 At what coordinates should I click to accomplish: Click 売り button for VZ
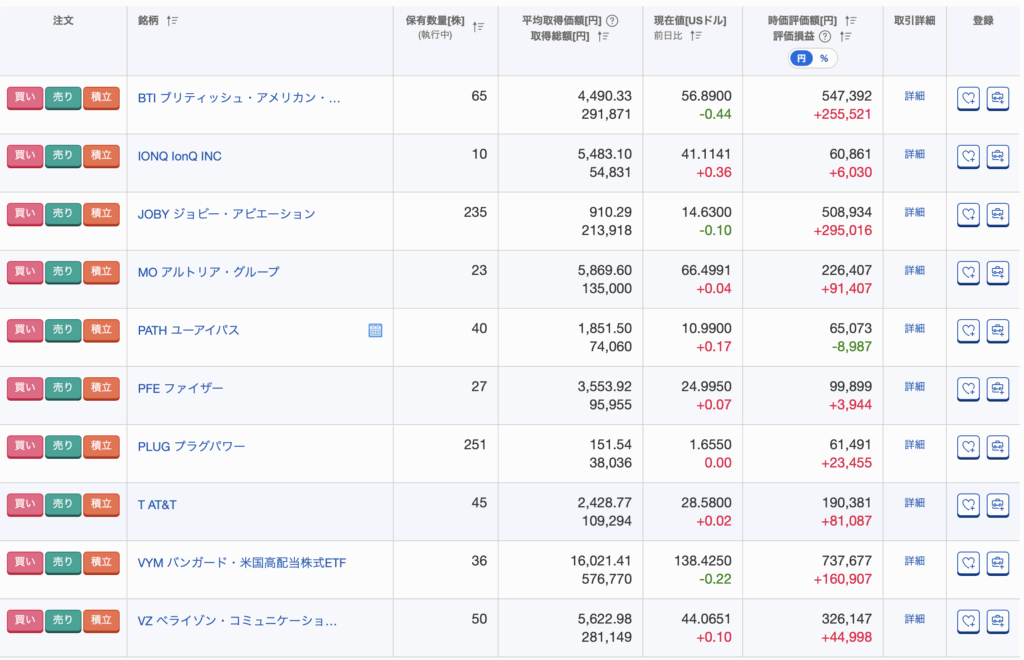tap(63, 621)
